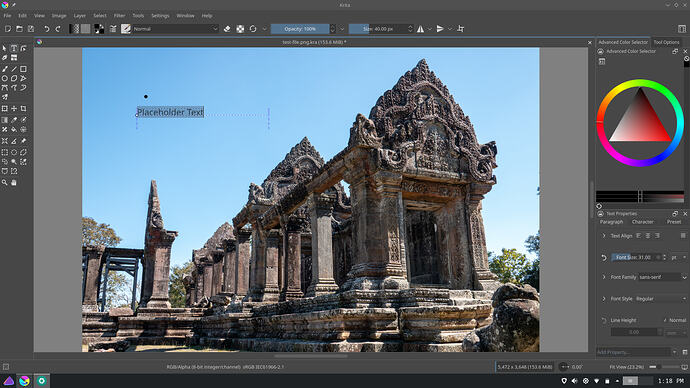Select the Text tool in toolbox

[x=14, y=48]
